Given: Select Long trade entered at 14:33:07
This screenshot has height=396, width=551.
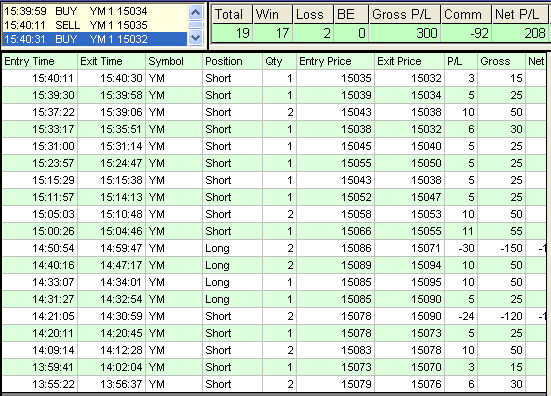Looking at the screenshot, I should [x=274, y=282].
